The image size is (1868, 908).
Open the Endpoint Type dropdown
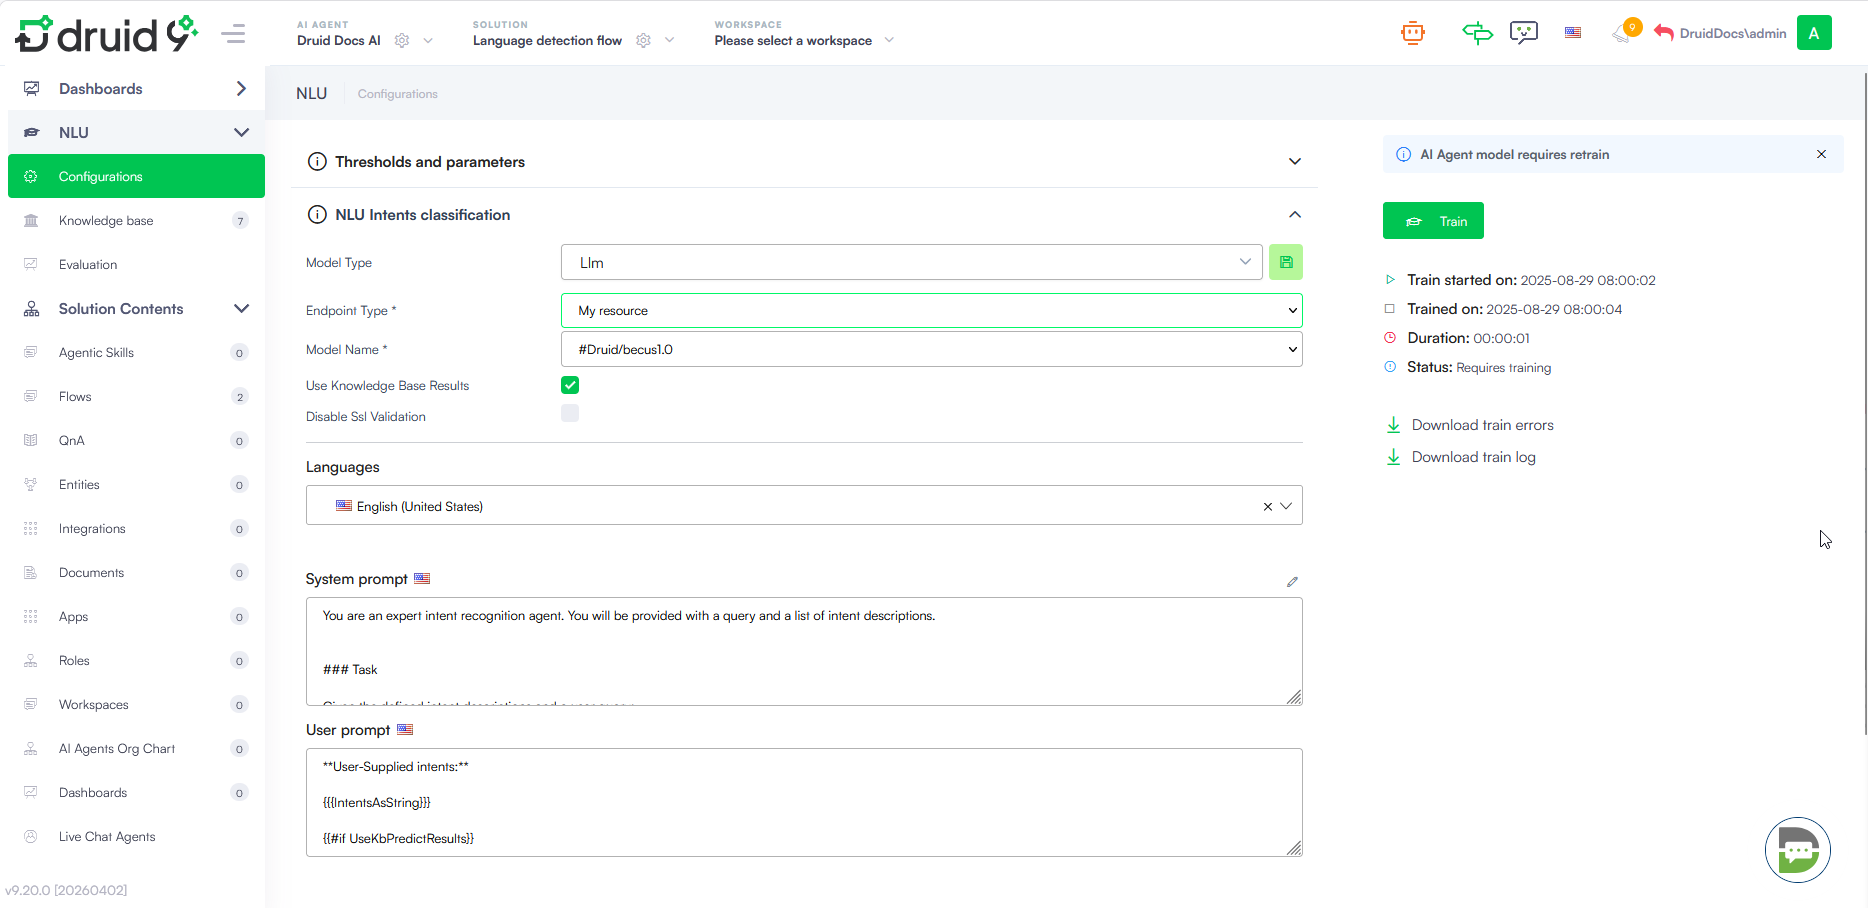(931, 310)
